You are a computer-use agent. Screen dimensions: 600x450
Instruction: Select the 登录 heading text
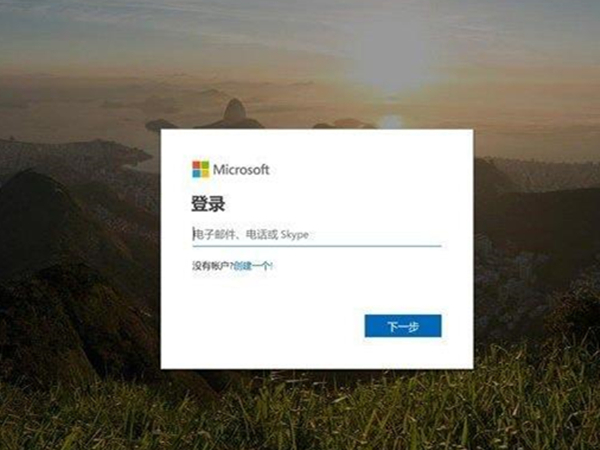coord(208,204)
